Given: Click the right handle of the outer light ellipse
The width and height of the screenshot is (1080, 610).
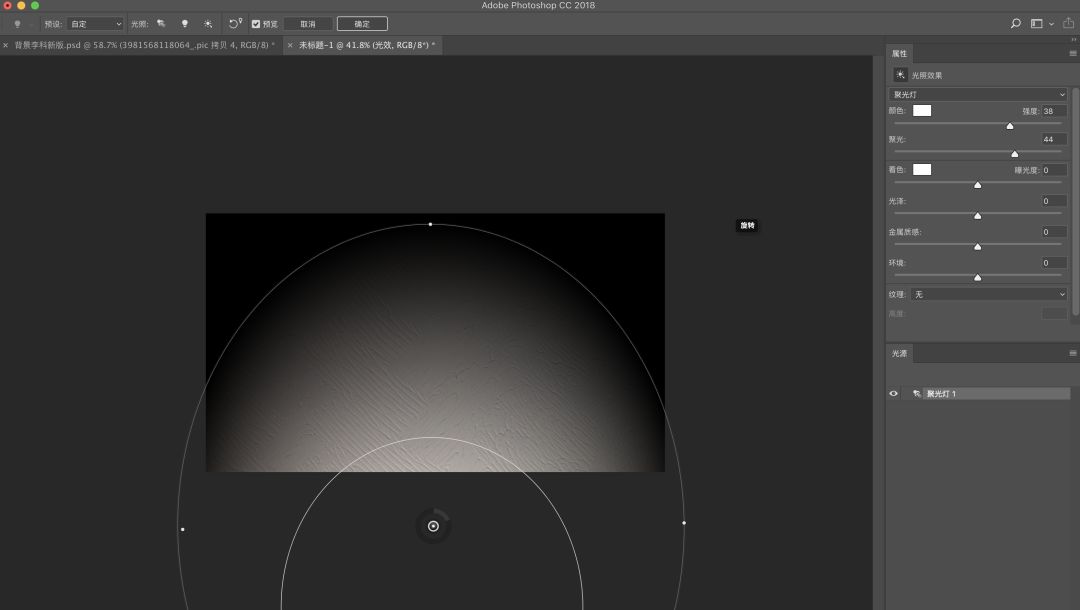Looking at the screenshot, I should pos(684,523).
